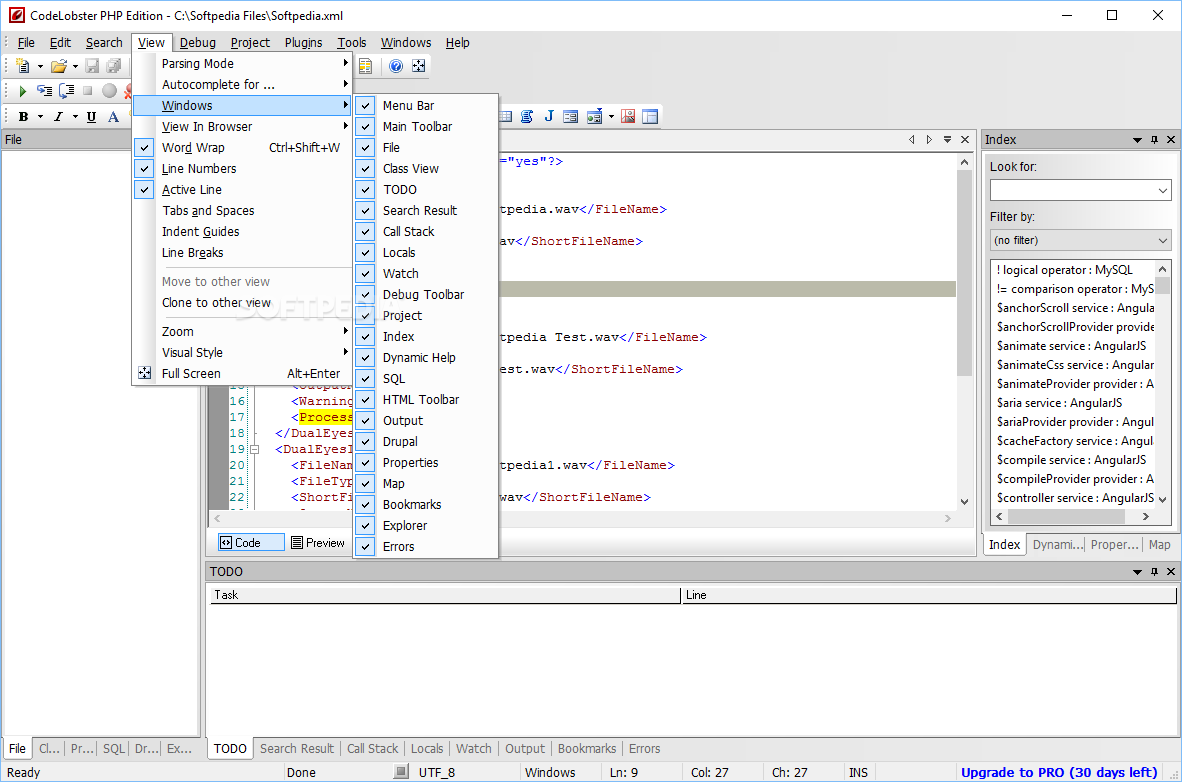Click the editor vertical scrollbar thumb
Viewport: 1182px width, 782px height.
964,272
